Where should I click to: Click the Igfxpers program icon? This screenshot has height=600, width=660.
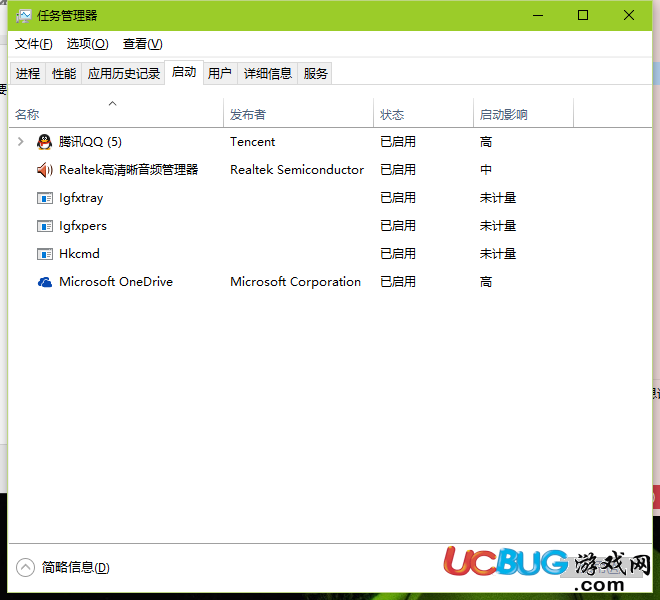(45, 226)
